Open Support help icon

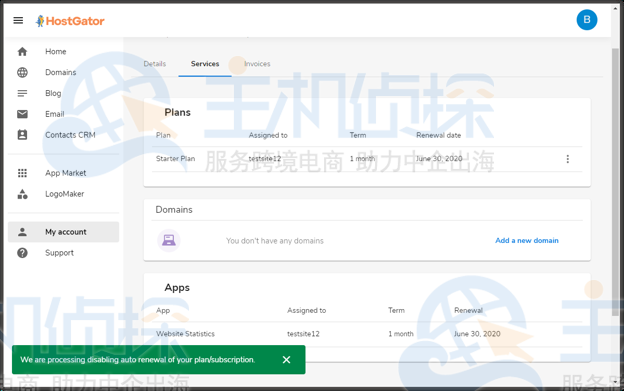coord(22,253)
